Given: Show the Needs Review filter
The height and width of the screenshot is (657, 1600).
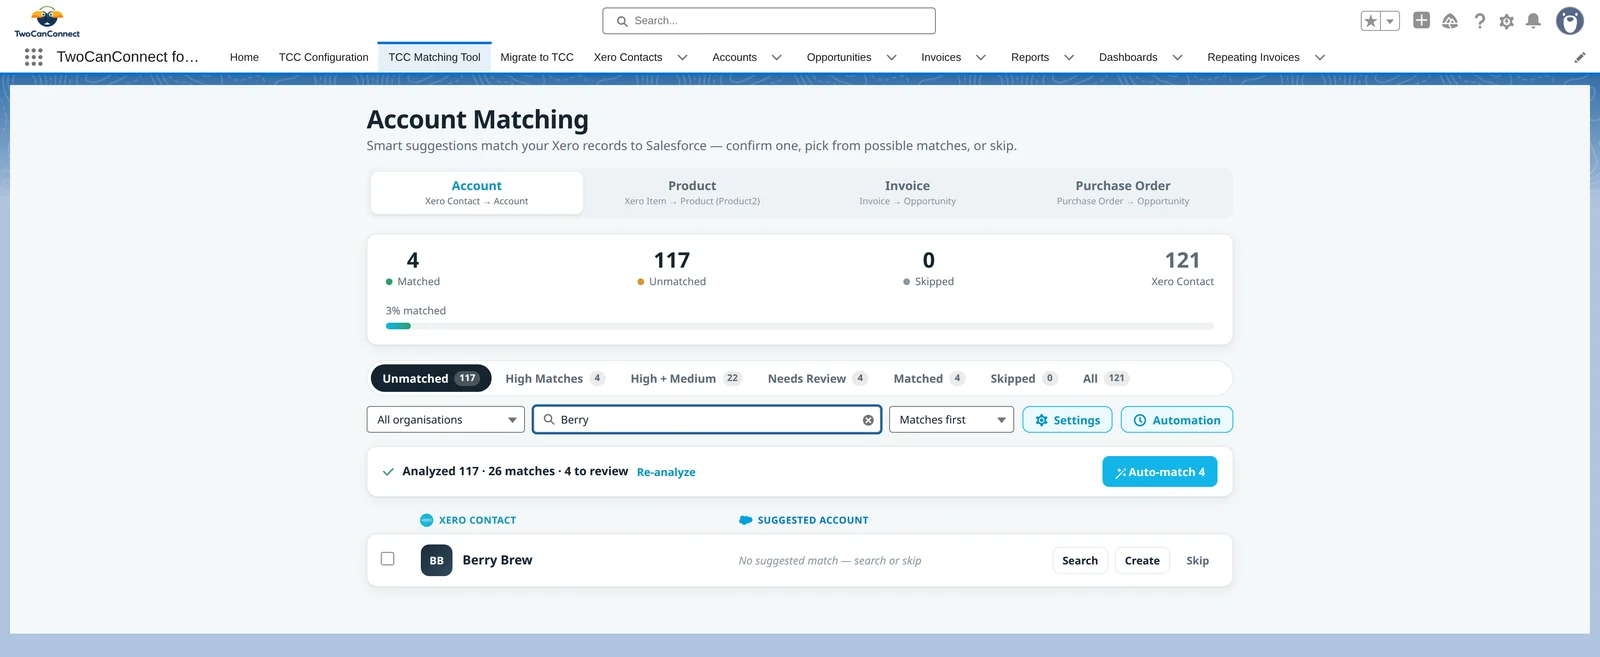Looking at the screenshot, I should (817, 378).
